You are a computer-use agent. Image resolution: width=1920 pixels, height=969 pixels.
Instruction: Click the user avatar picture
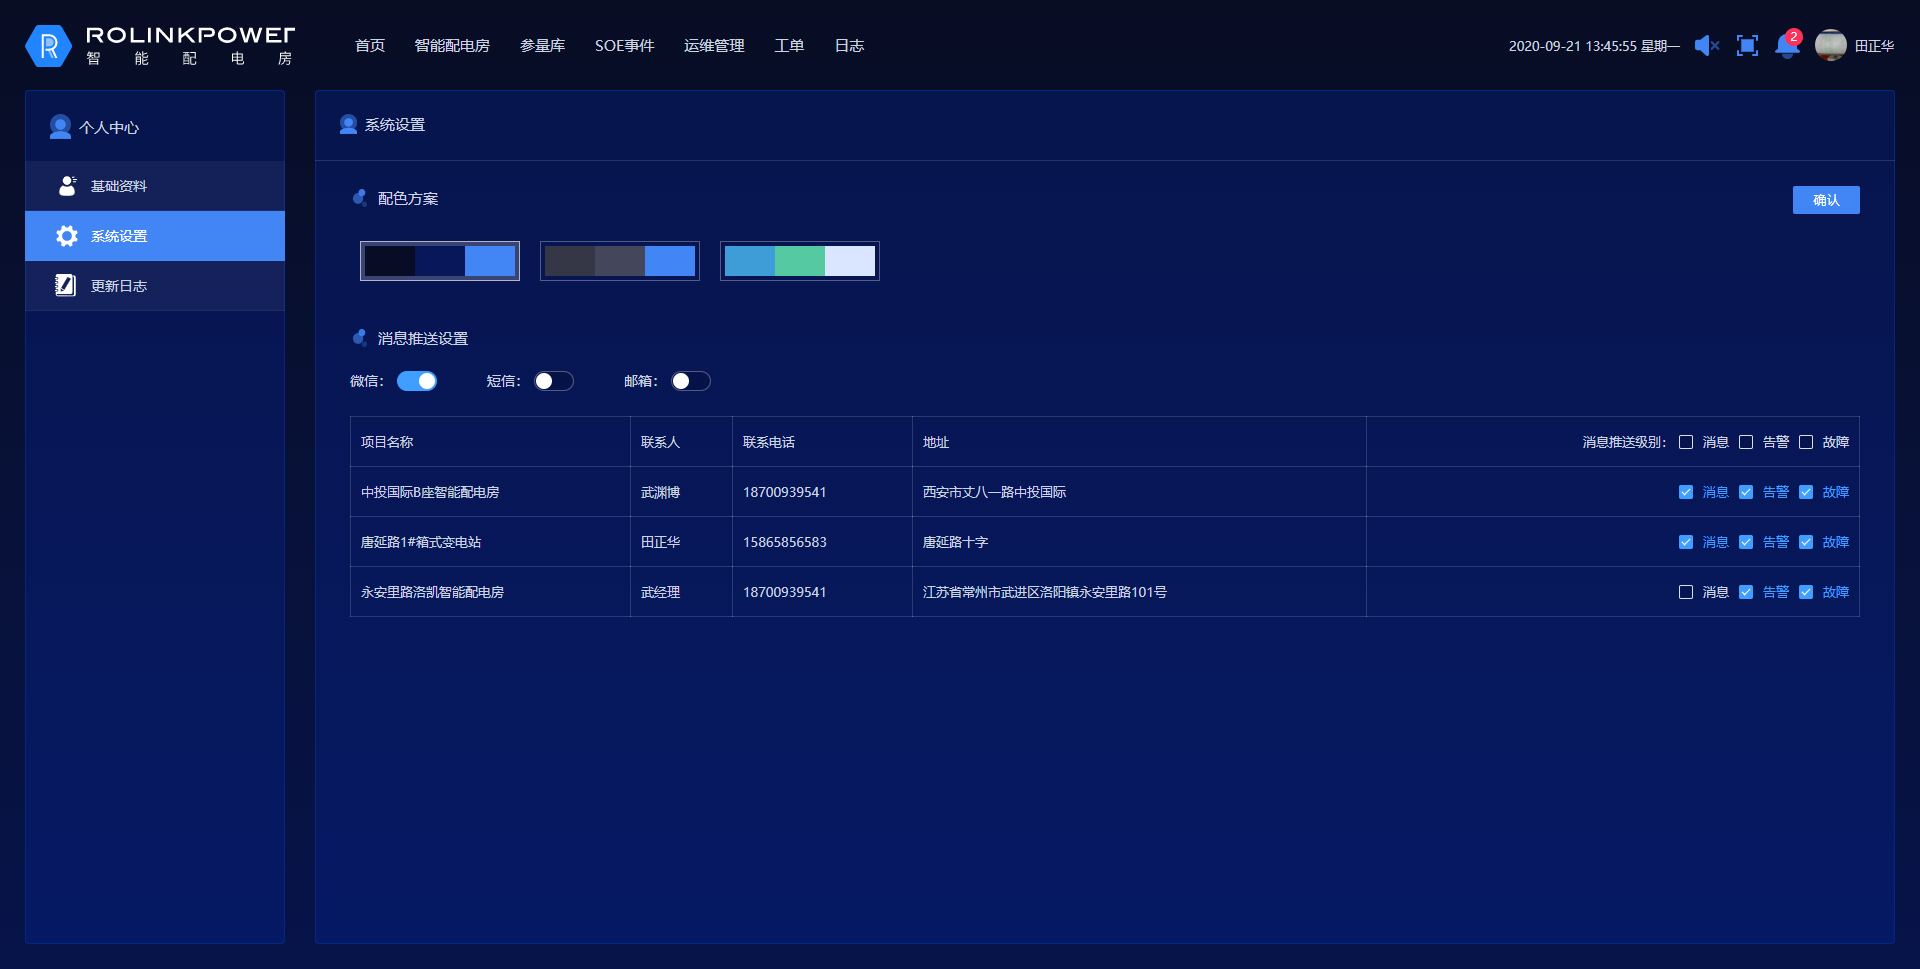tap(1830, 45)
